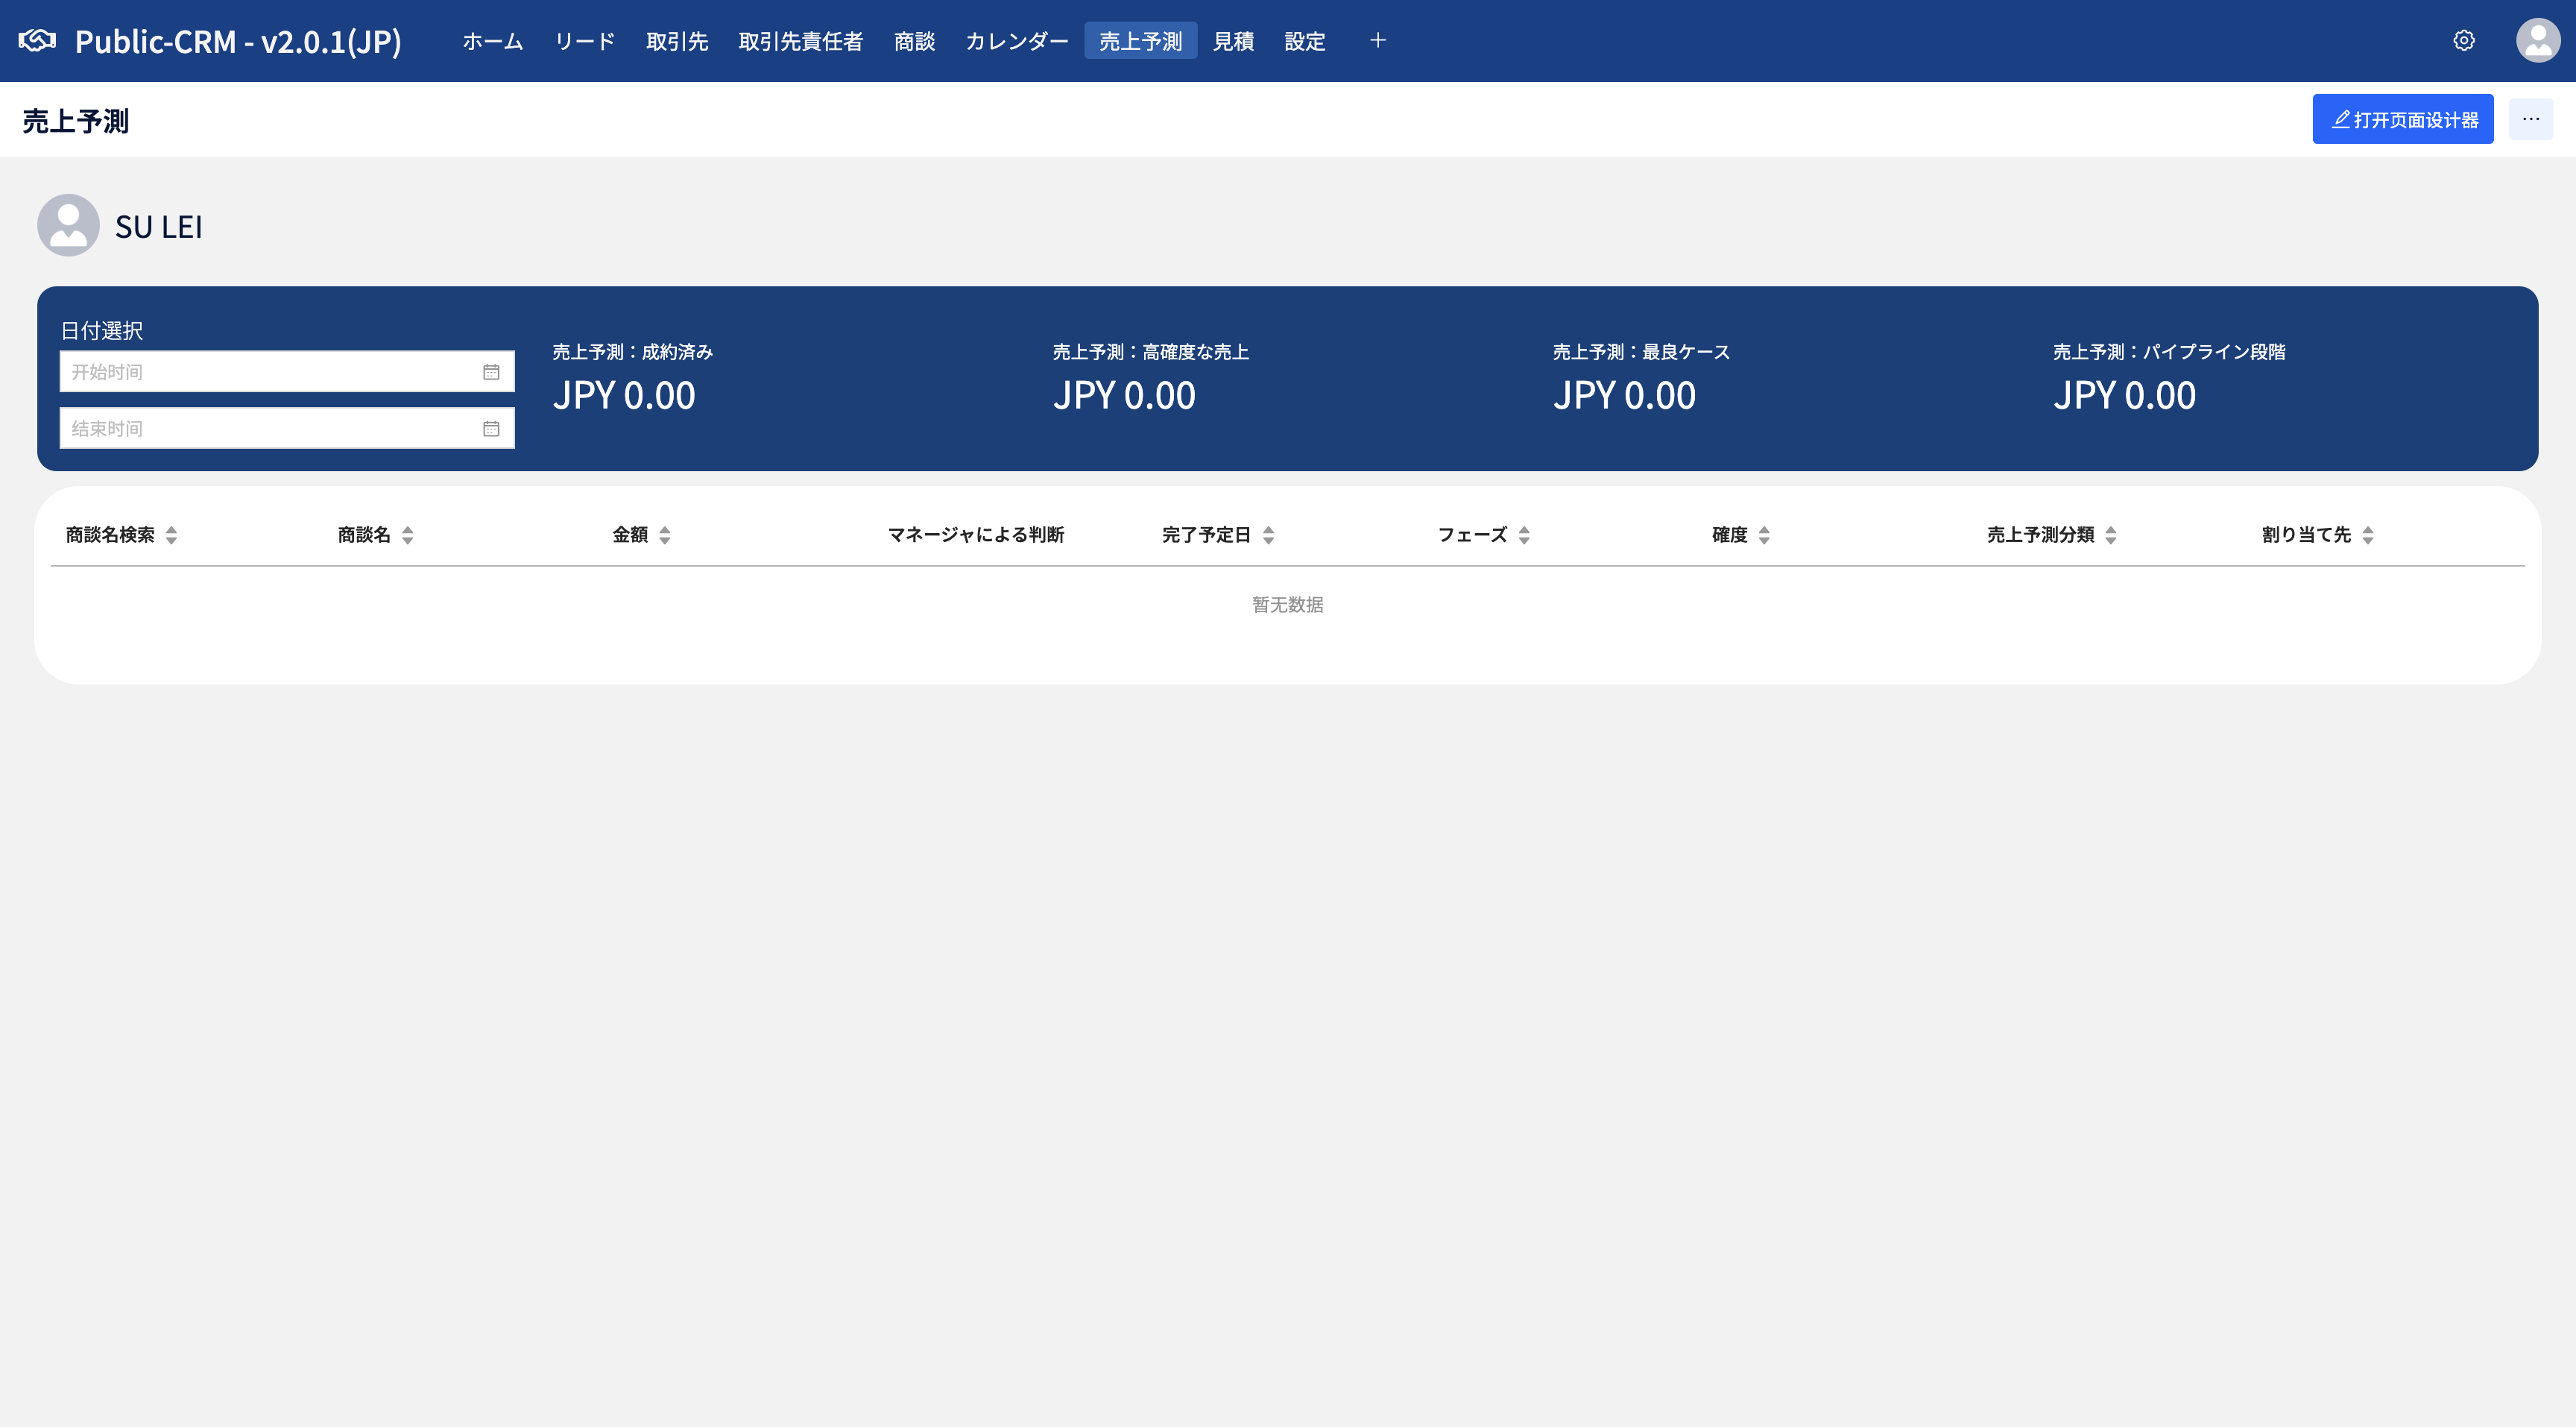Sort the table by 完了予定日 column
Image resolution: width=2576 pixels, height=1427 pixels.
point(1268,534)
